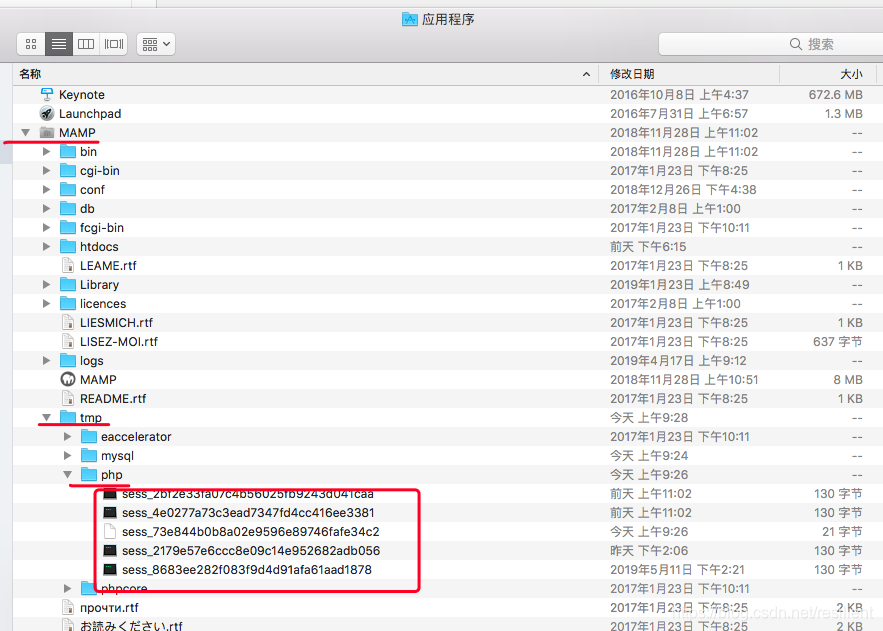Switch Finder to column view
The image size is (883, 631).
(x=86, y=44)
